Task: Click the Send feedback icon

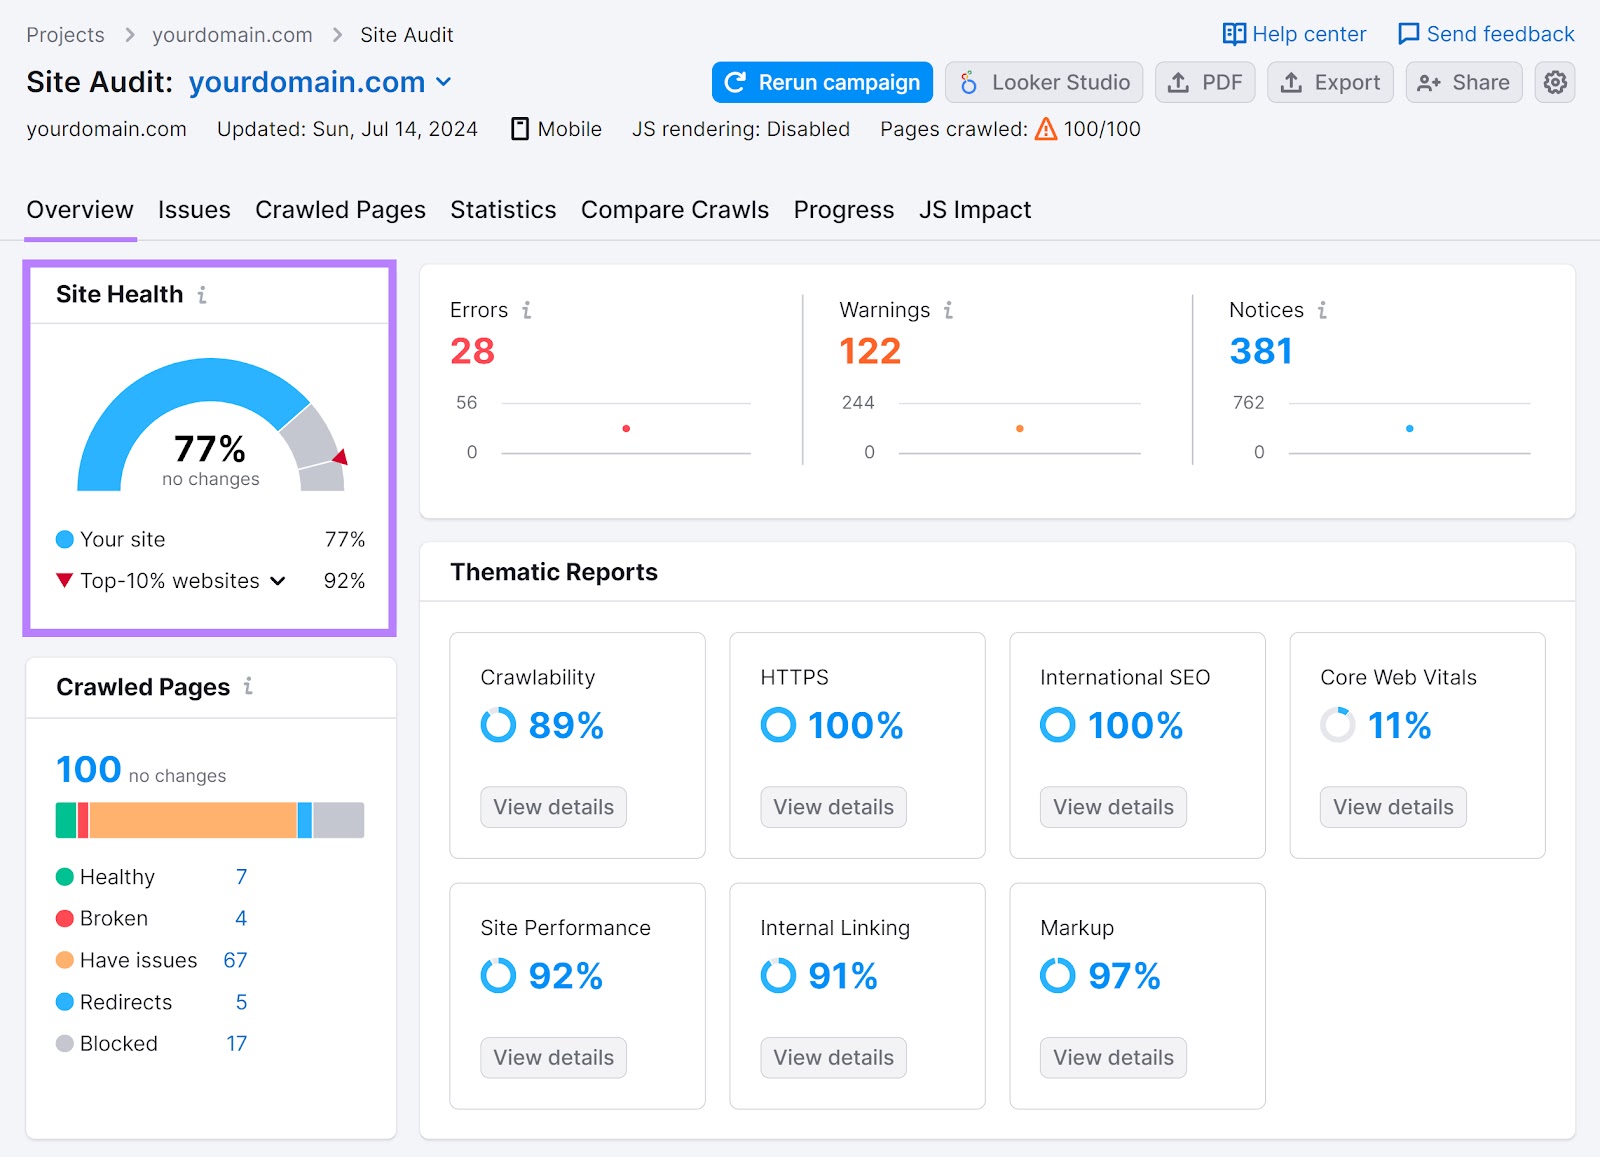Action: click(1408, 33)
